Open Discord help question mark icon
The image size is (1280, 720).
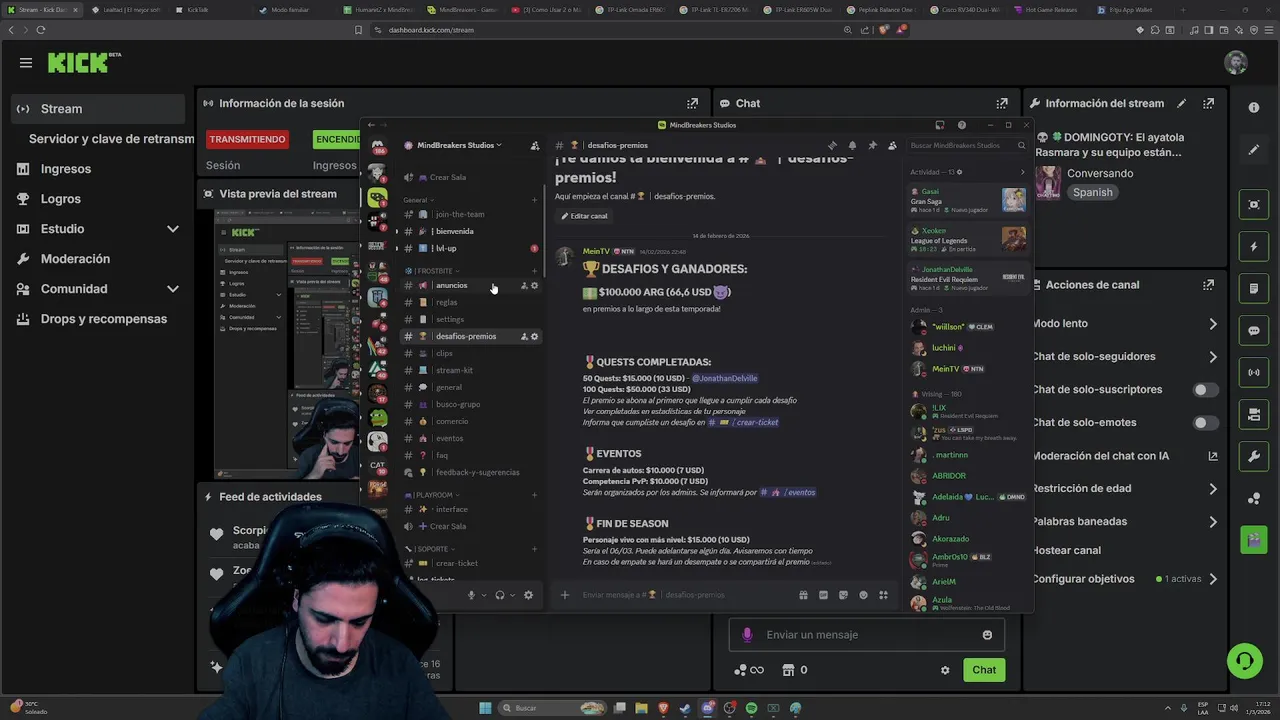coord(961,125)
